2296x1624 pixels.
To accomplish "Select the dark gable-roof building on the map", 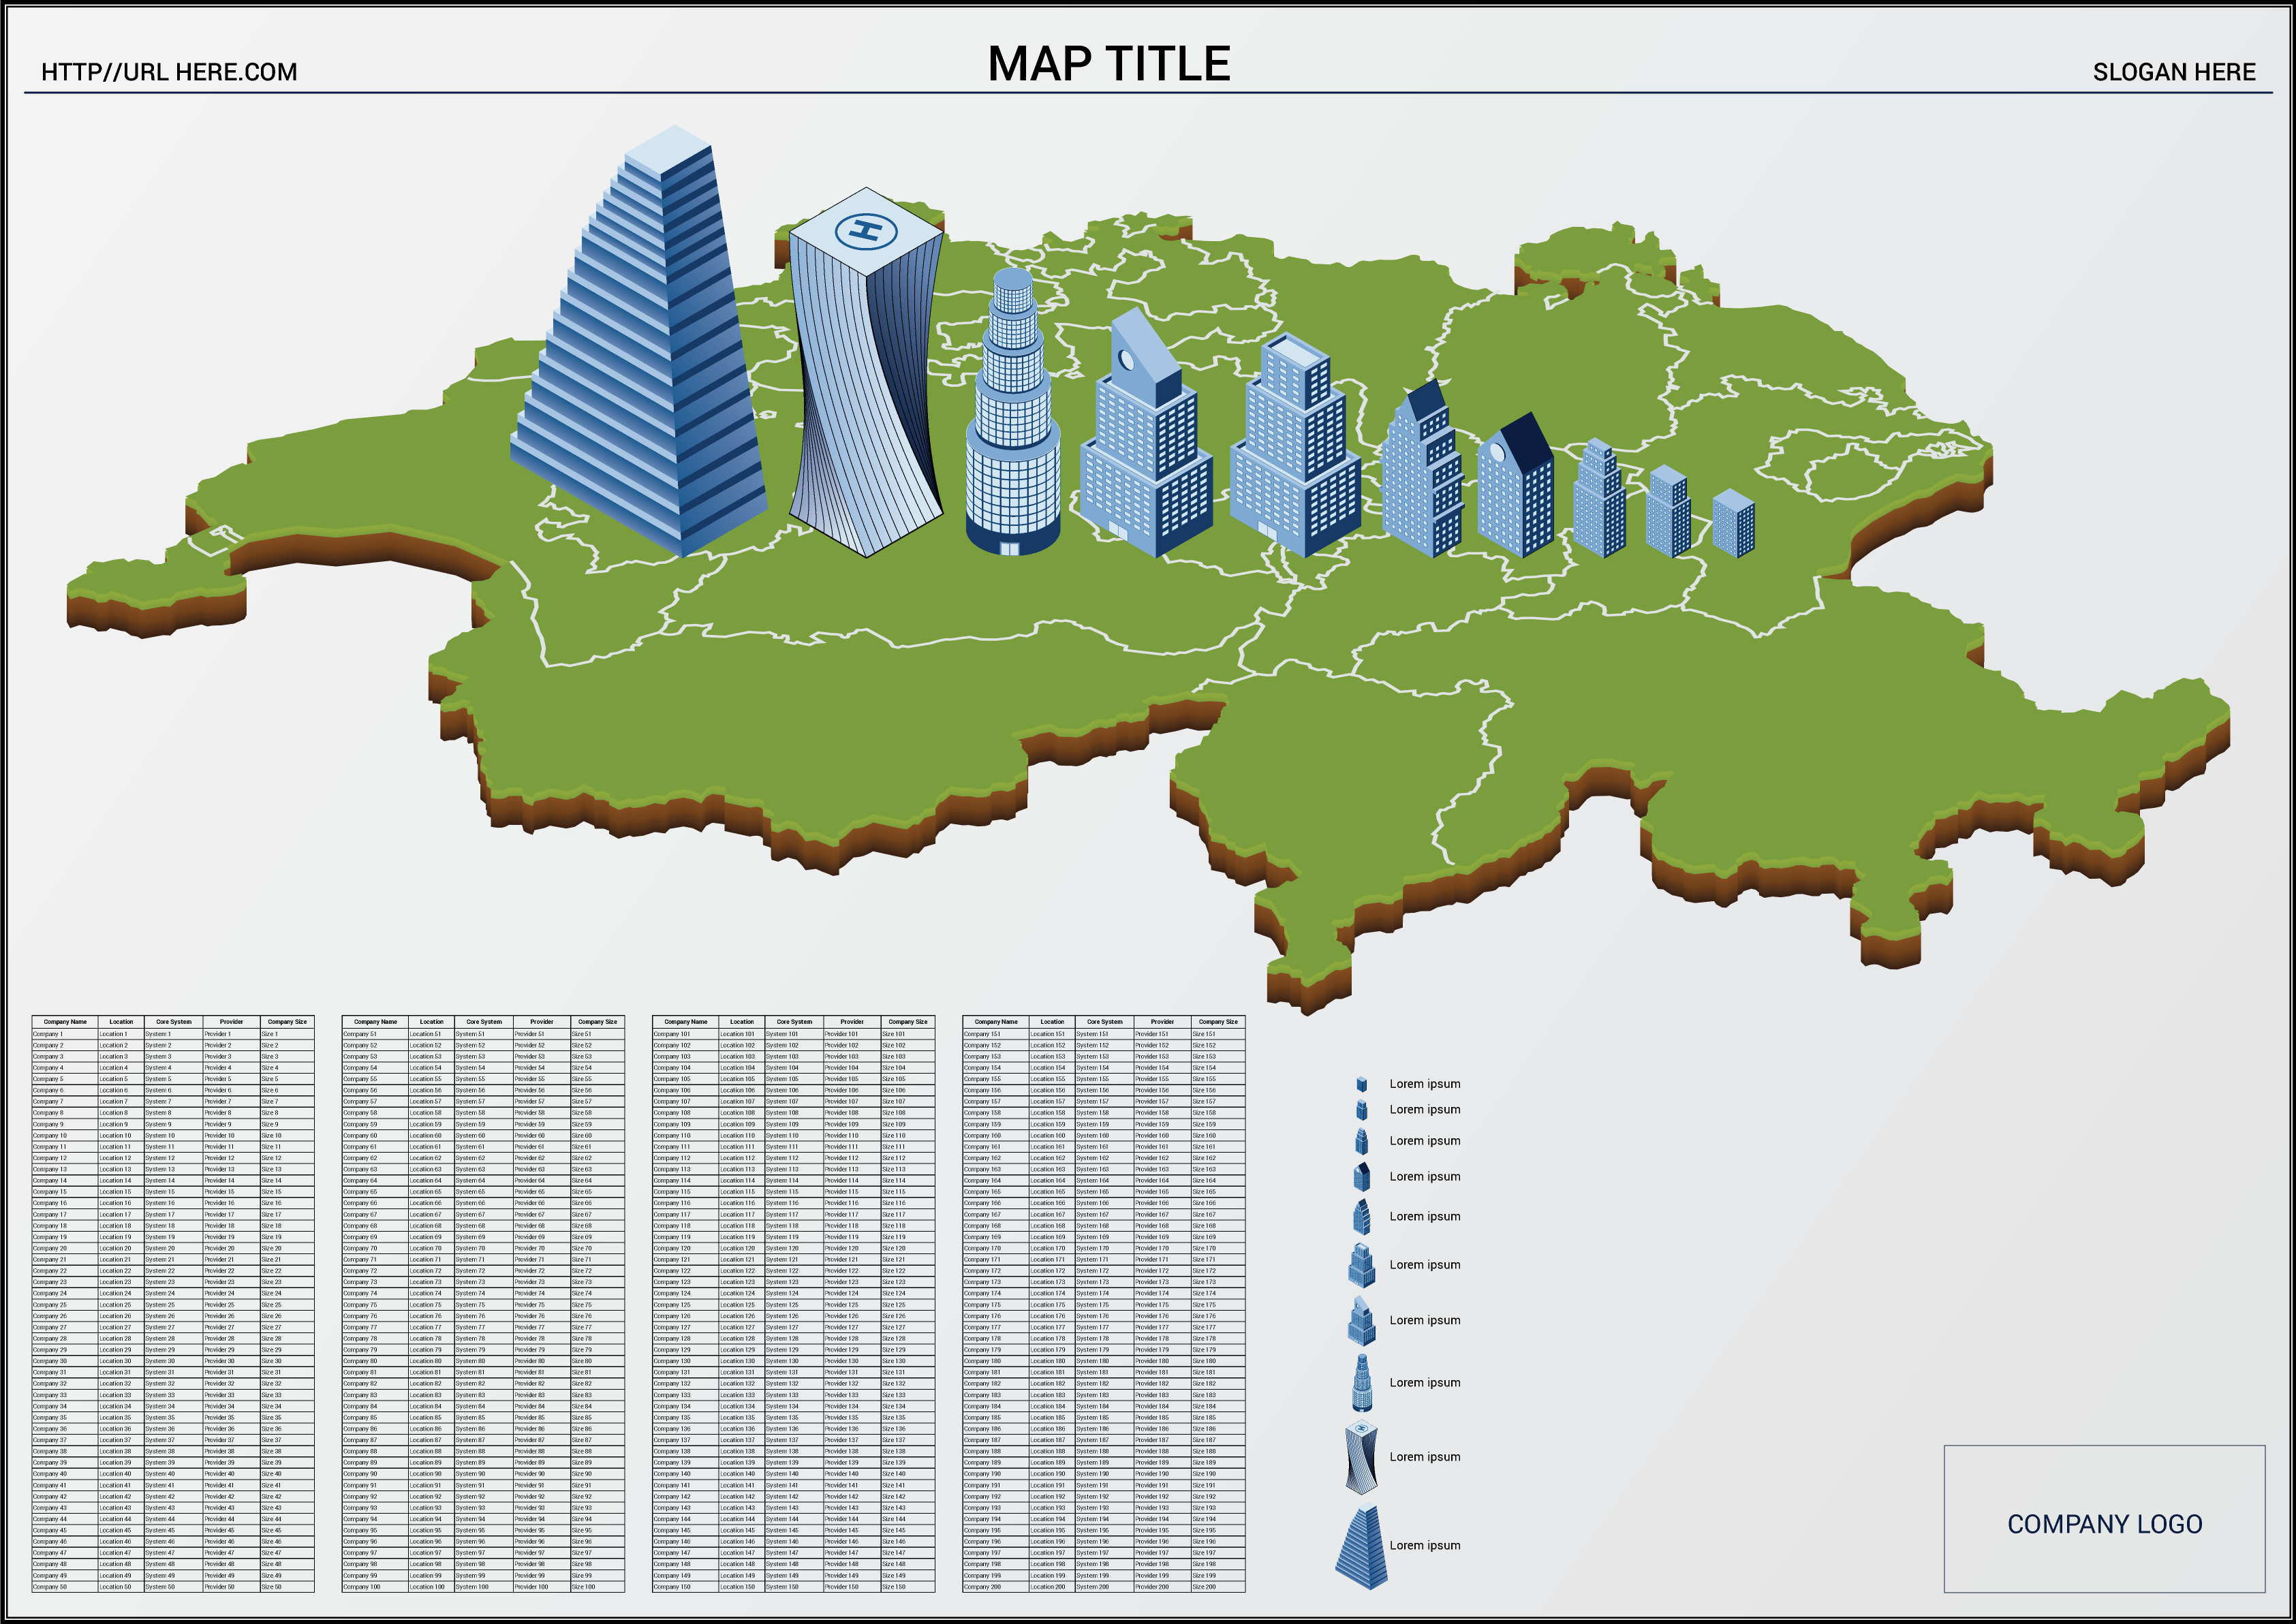I will (1516, 490).
